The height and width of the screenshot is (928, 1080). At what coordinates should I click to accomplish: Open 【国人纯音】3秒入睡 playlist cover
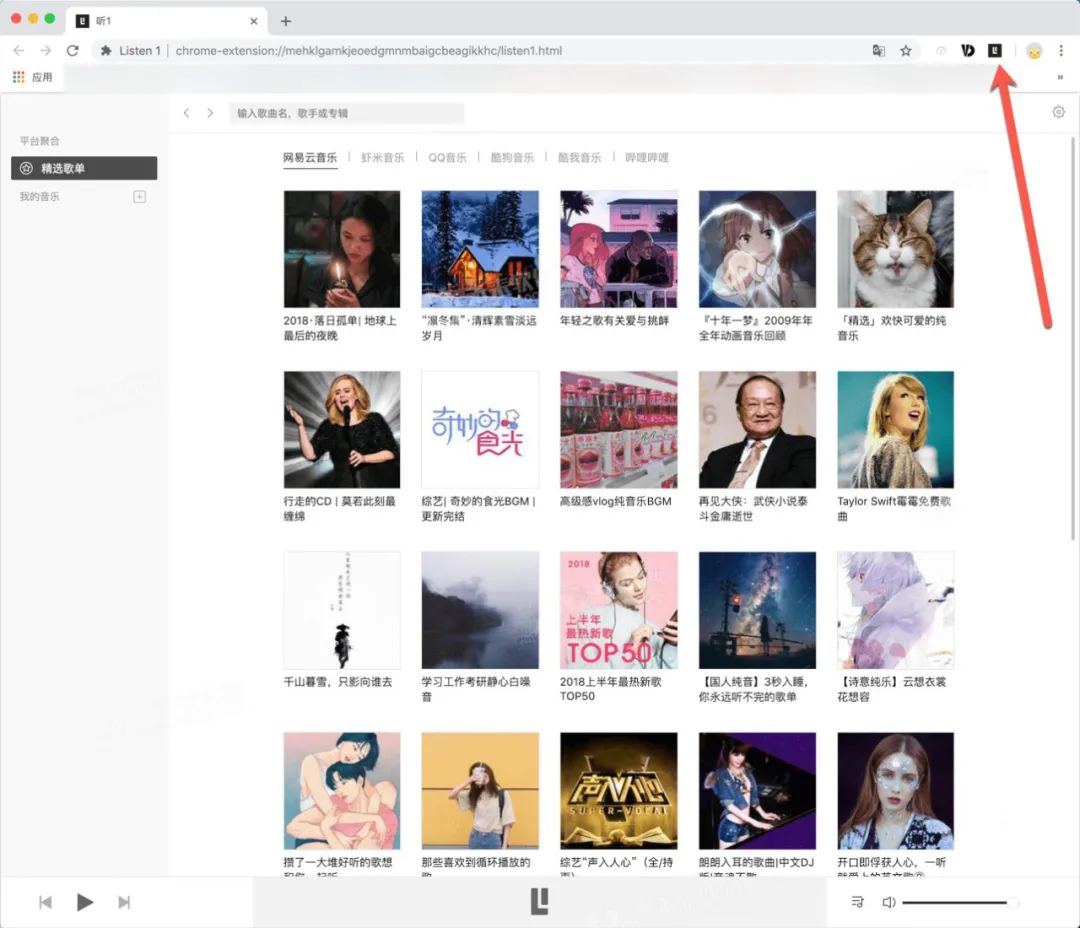pos(757,610)
